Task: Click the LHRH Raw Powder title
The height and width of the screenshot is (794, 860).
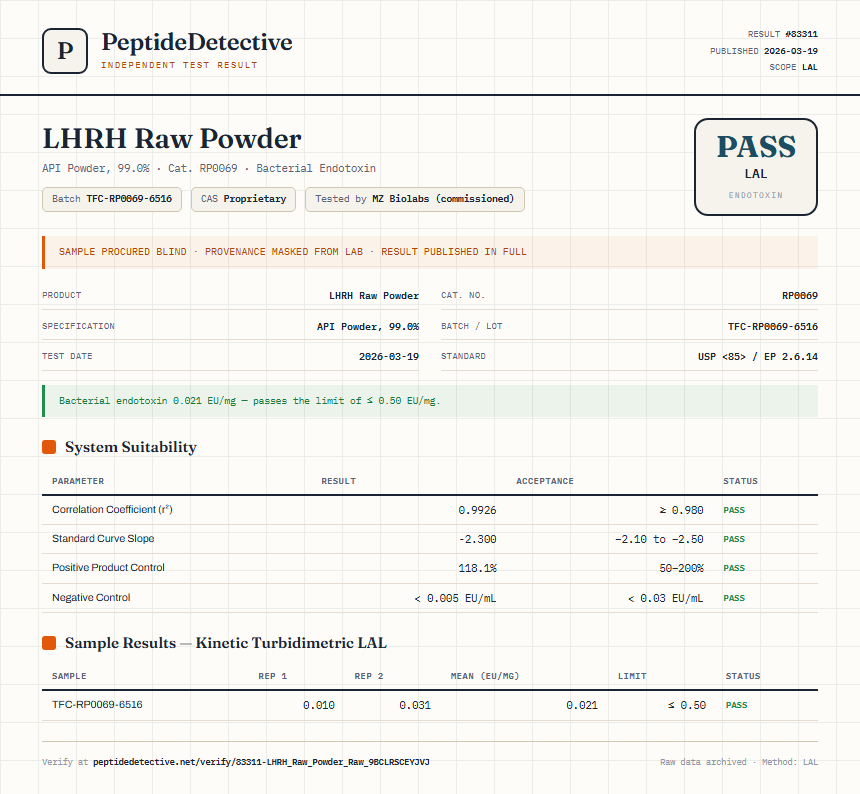Action: click(x=172, y=138)
